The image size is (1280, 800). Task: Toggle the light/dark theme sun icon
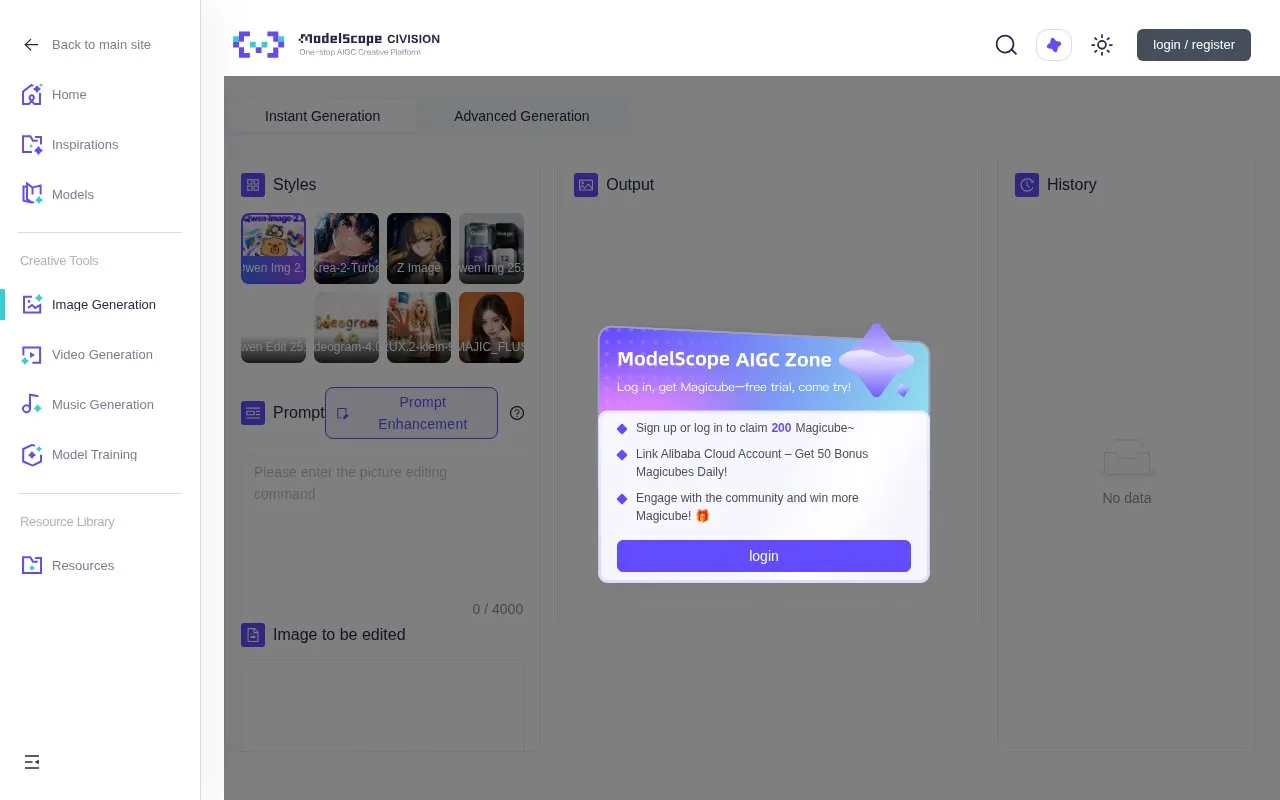click(x=1102, y=45)
